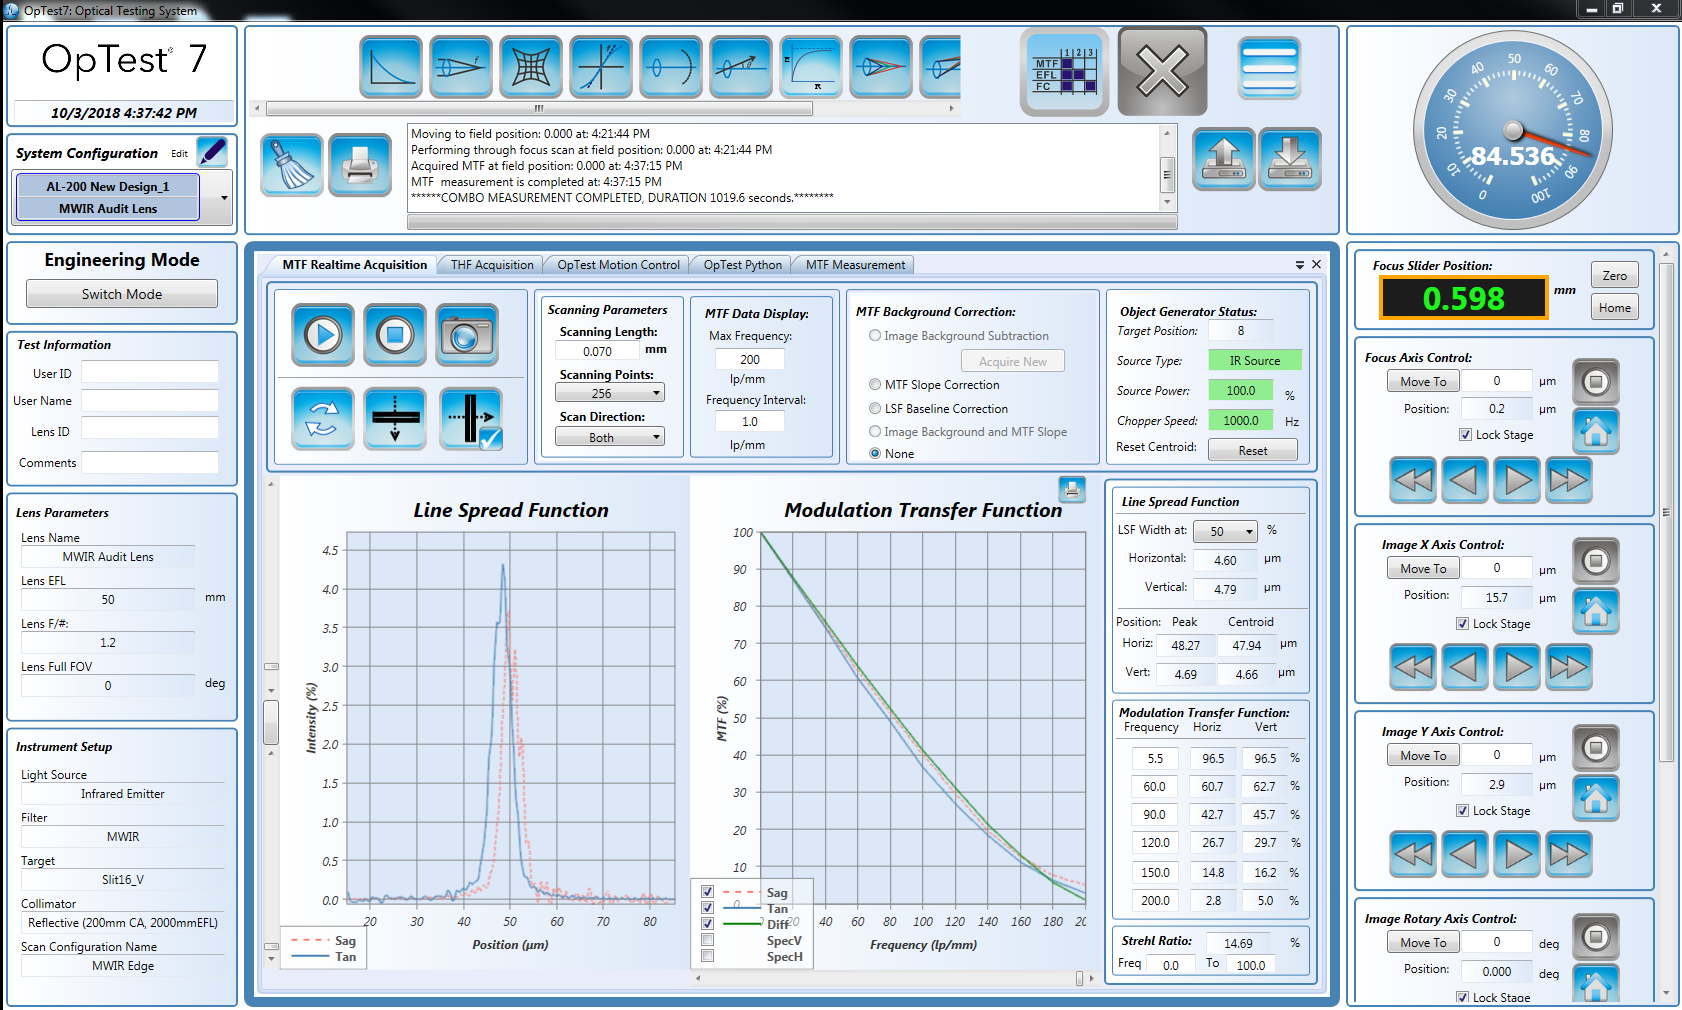Switch to MTF Measurement tab
The height and width of the screenshot is (1010, 1682).
[855, 265]
